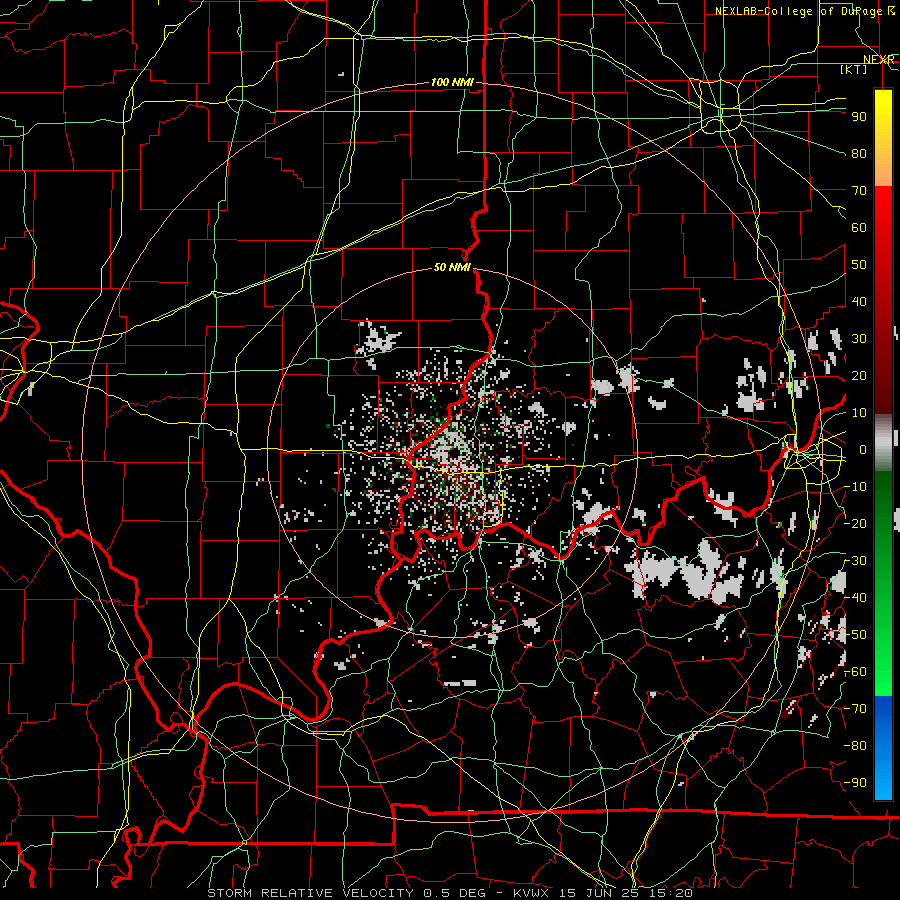Viewport: 900px width, 900px height.
Task: Click the 30 value on the velocity scale
Action: pyautogui.click(x=859, y=339)
